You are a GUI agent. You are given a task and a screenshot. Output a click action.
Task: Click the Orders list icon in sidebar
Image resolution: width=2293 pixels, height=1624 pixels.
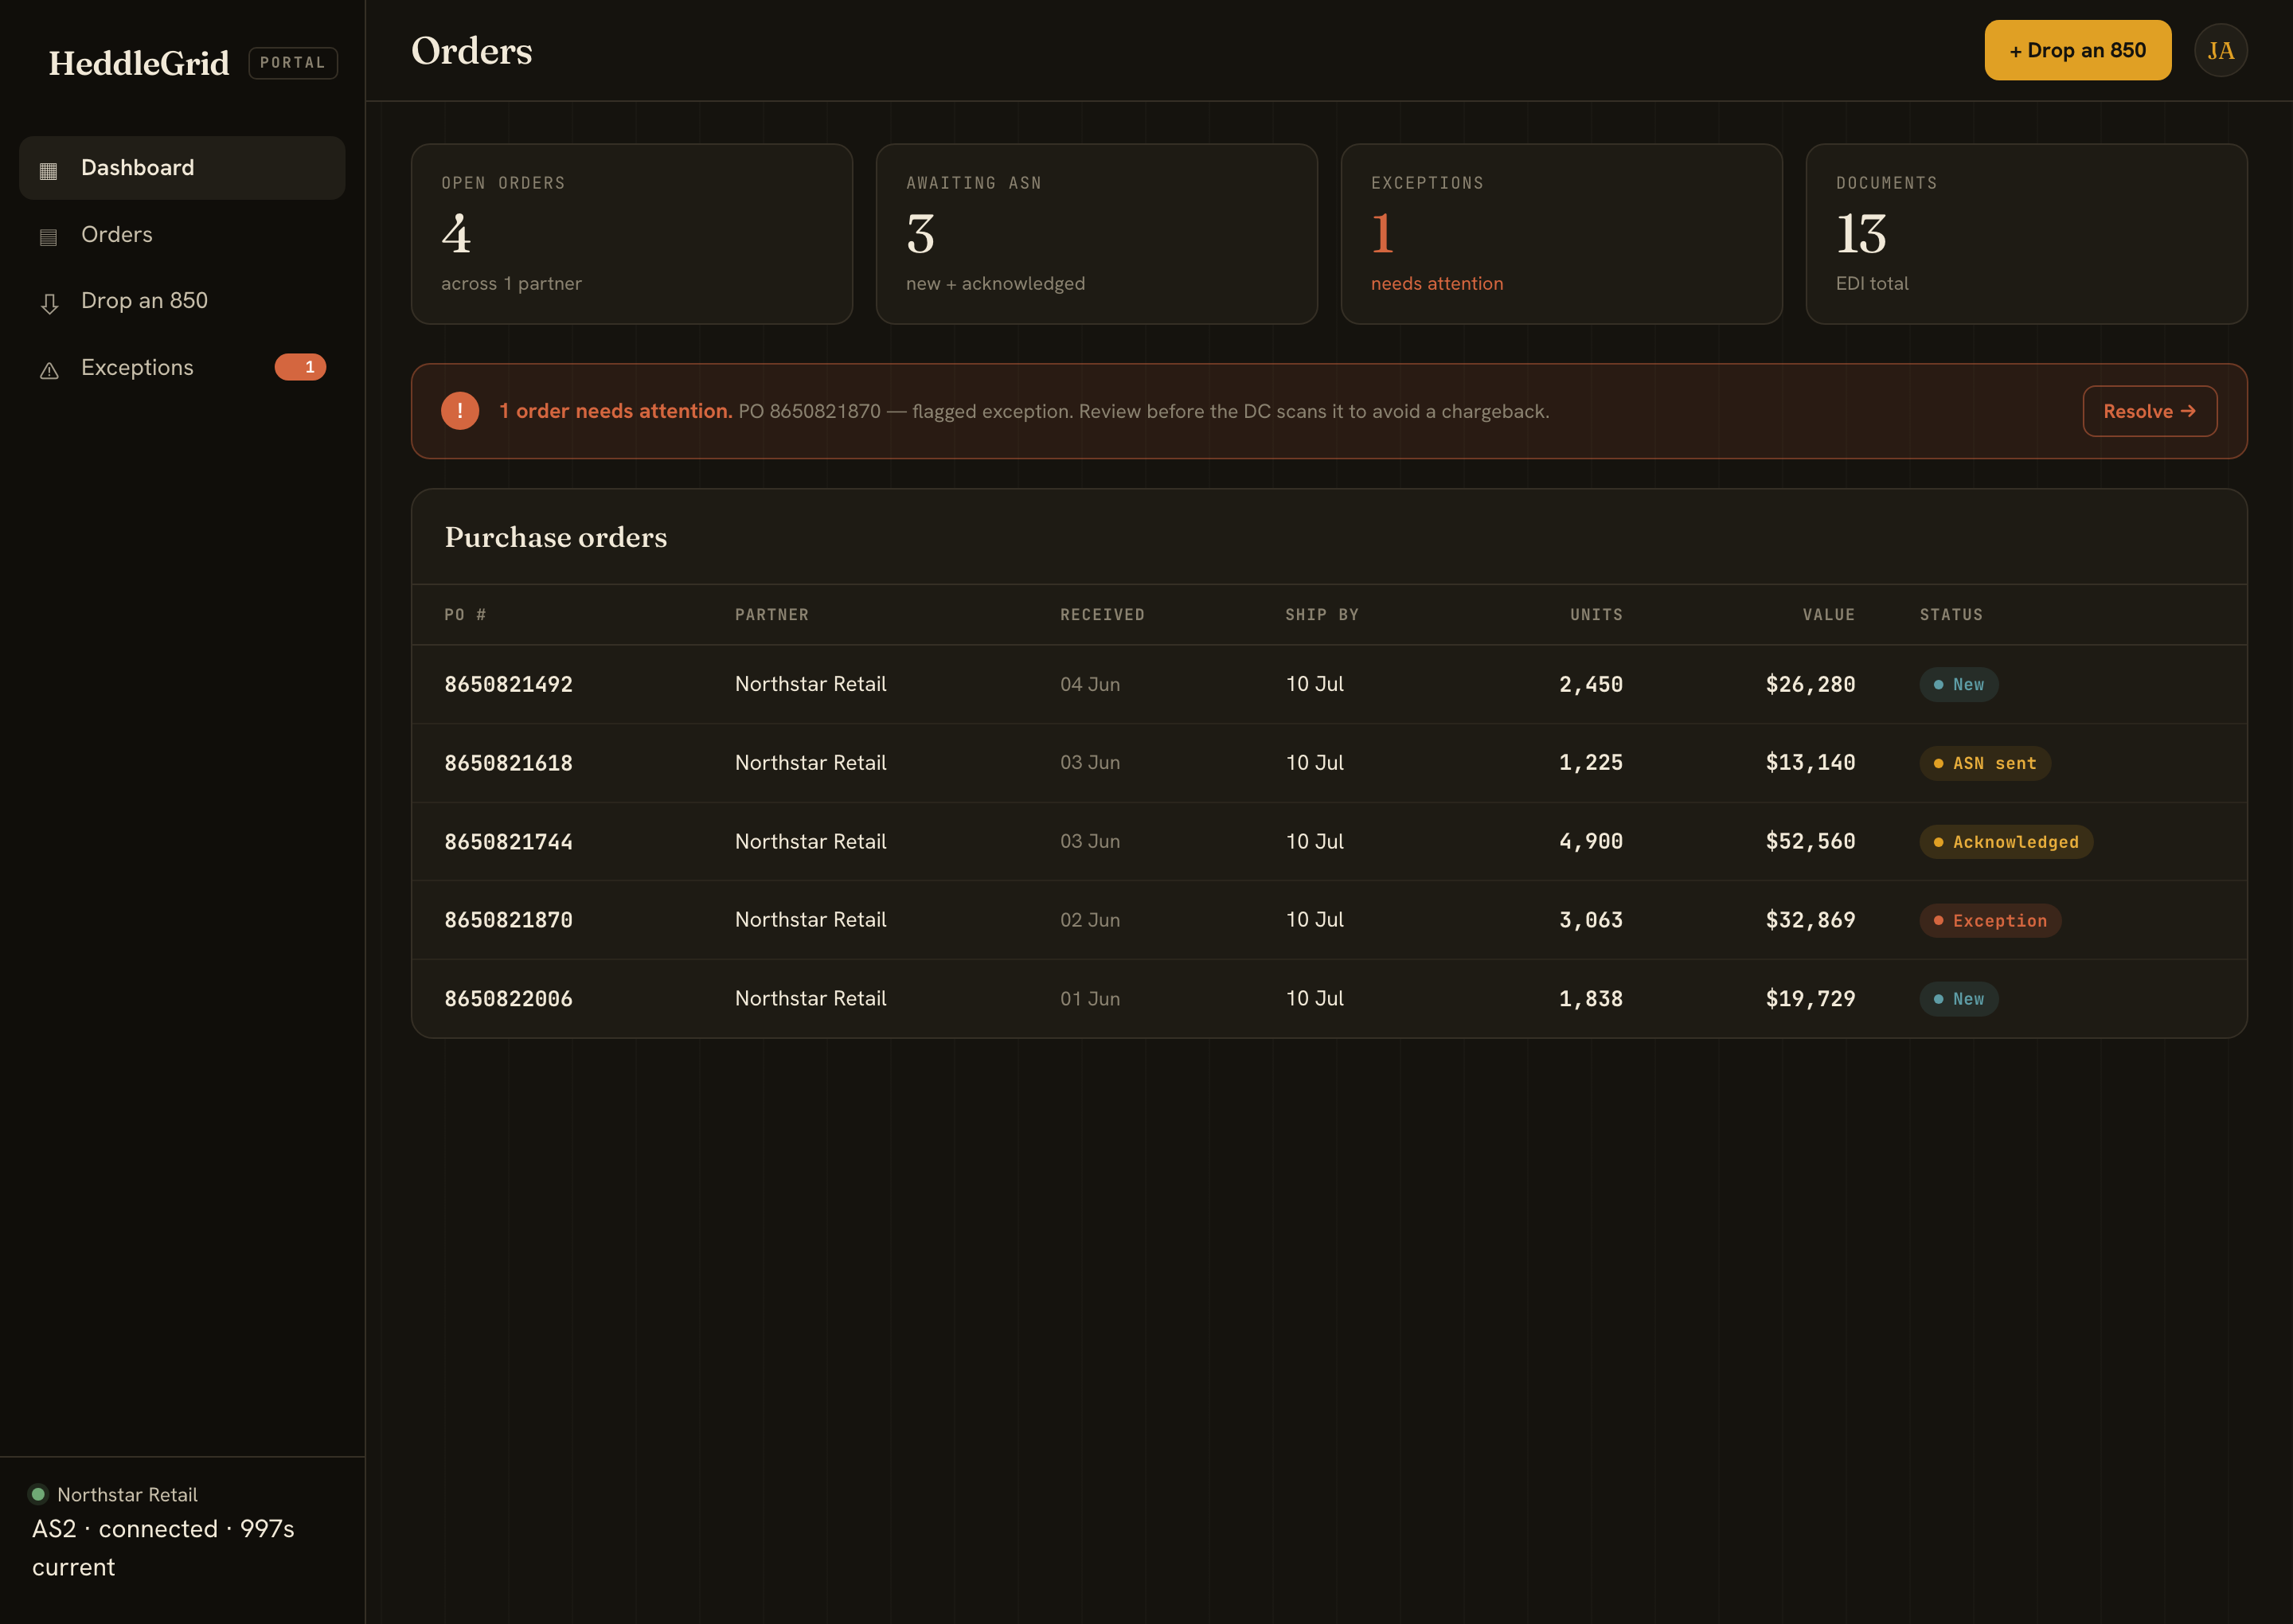pyautogui.click(x=48, y=236)
